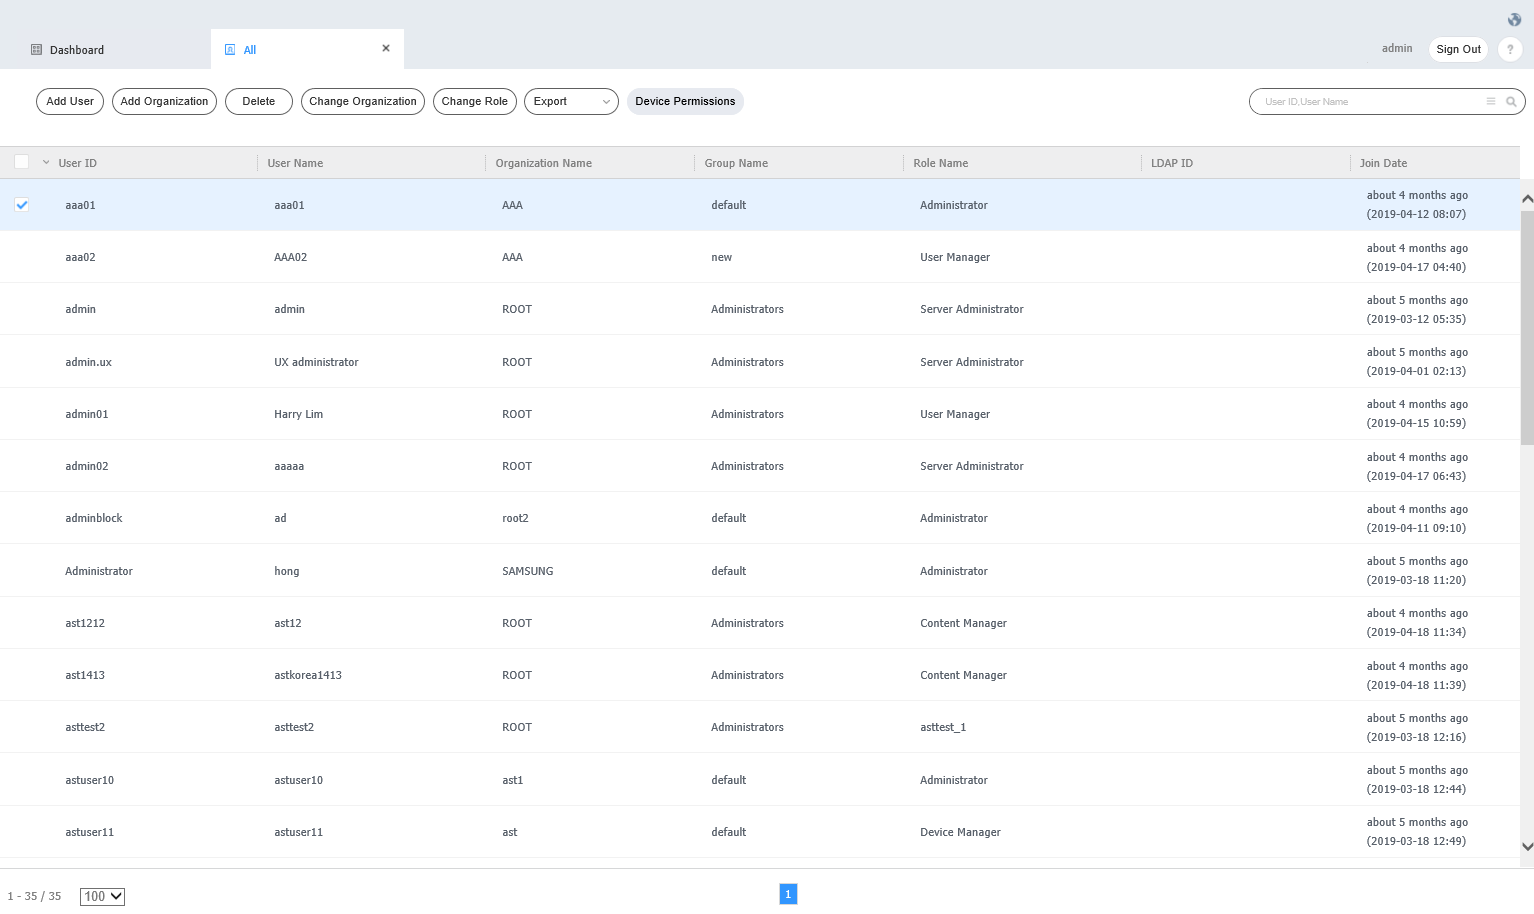Sort by the Join Date column header
1534x914 pixels.
click(1383, 163)
